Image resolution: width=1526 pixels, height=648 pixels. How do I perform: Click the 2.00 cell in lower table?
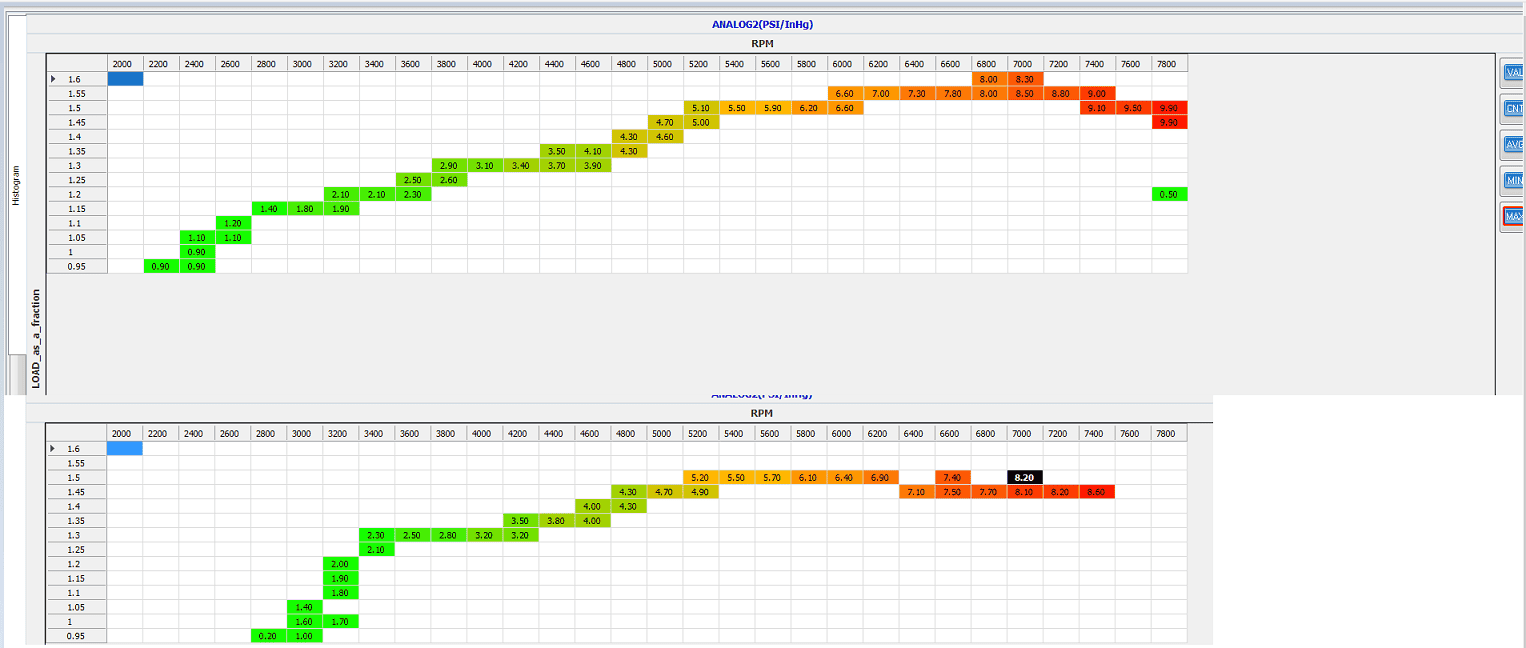341,564
